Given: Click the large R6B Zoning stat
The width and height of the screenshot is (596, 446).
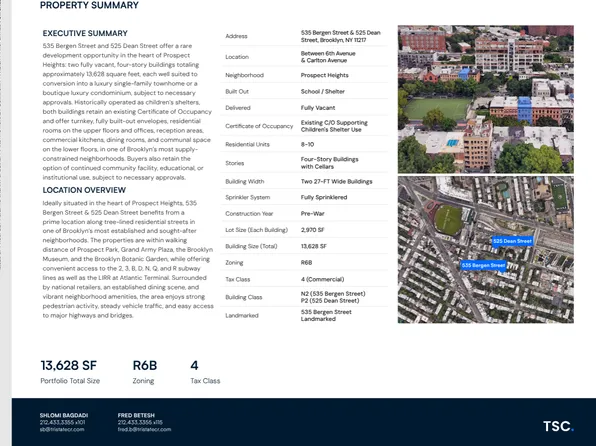Looking at the screenshot, I should pos(145,365).
